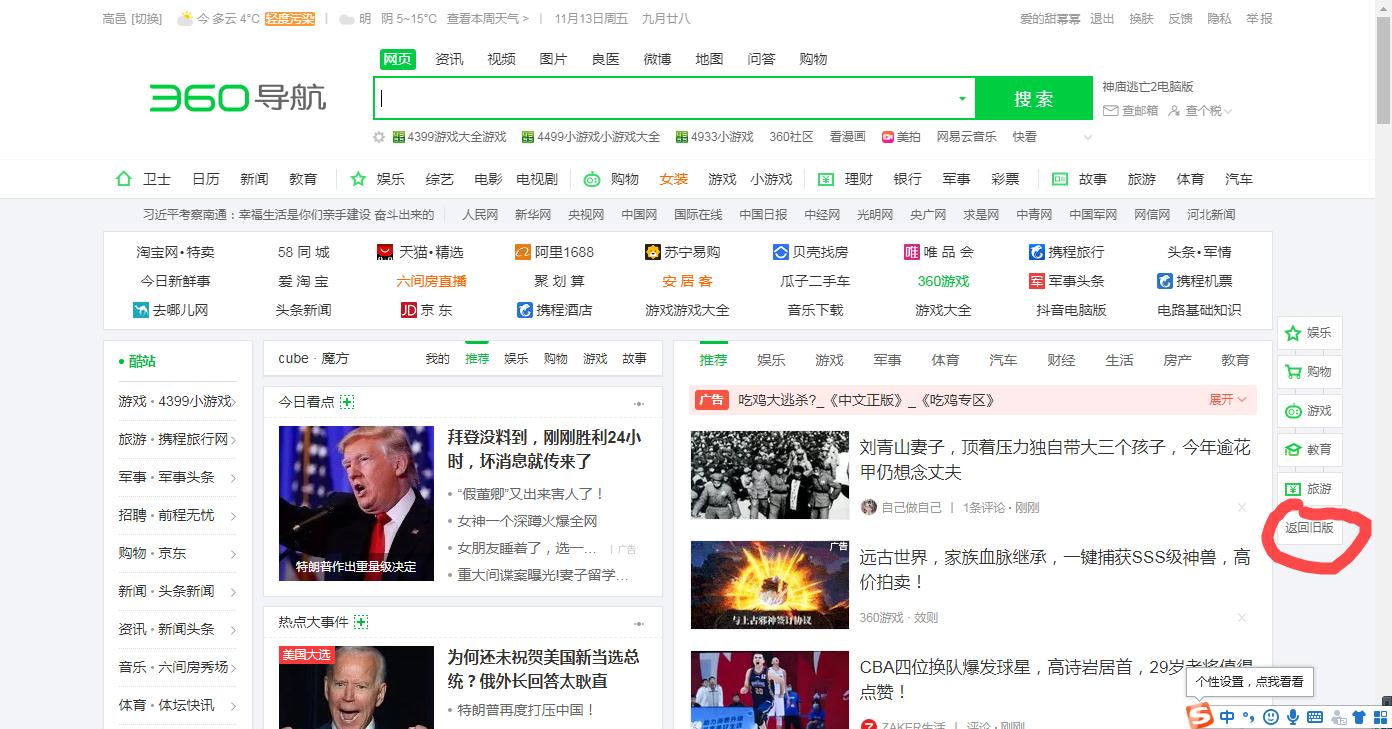Click the 阿里1688 orange icon
Image resolution: width=1392 pixels, height=729 pixels.
click(522, 252)
